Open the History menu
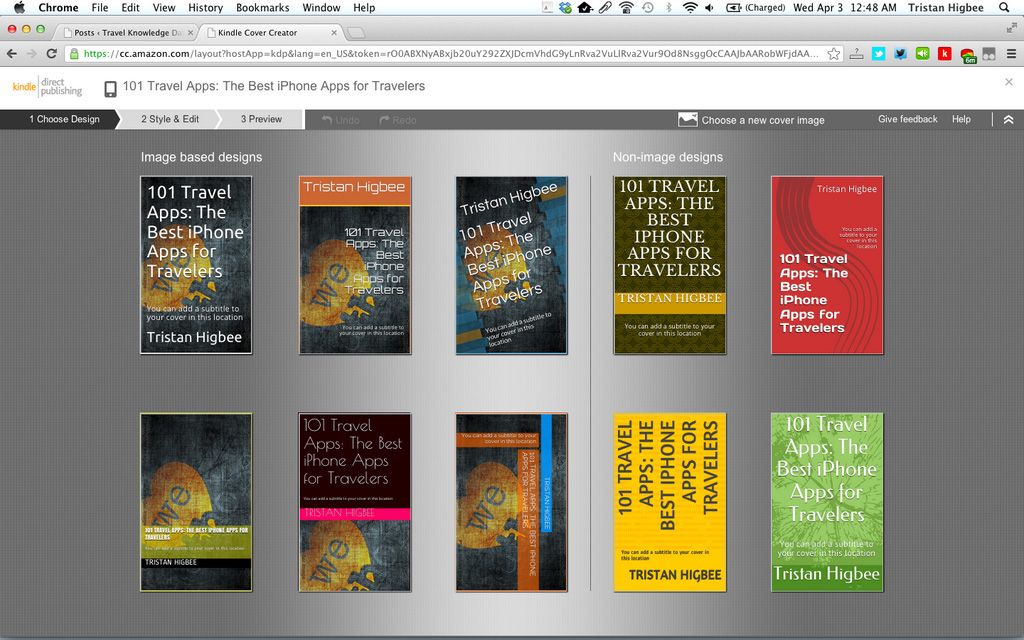Image resolution: width=1024 pixels, height=640 pixels. tap(206, 8)
